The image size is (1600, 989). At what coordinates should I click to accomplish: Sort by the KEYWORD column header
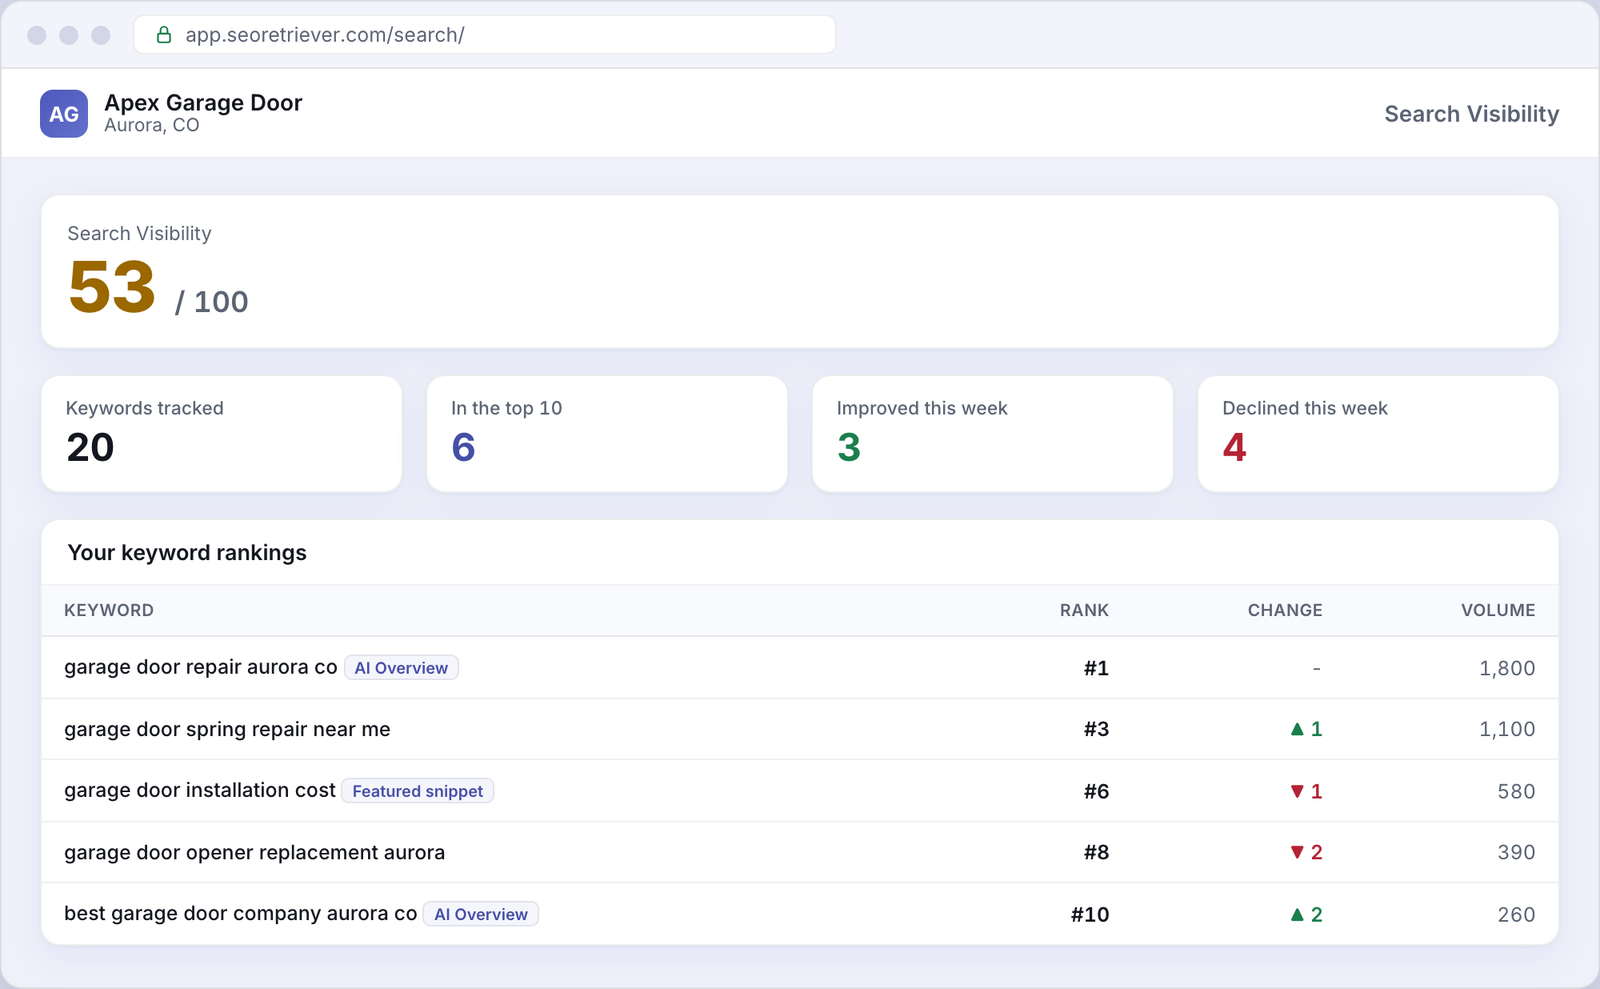pyautogui.click(x=109, y=610)
